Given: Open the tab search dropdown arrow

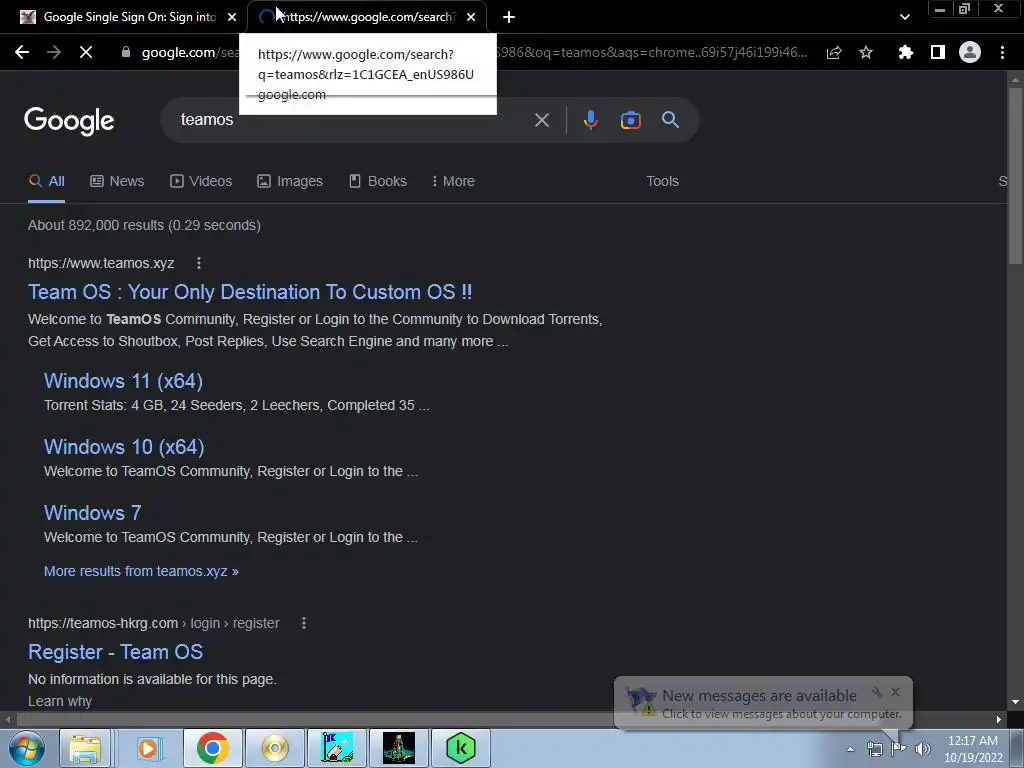Looking at the screenshot, I should 904,17.
